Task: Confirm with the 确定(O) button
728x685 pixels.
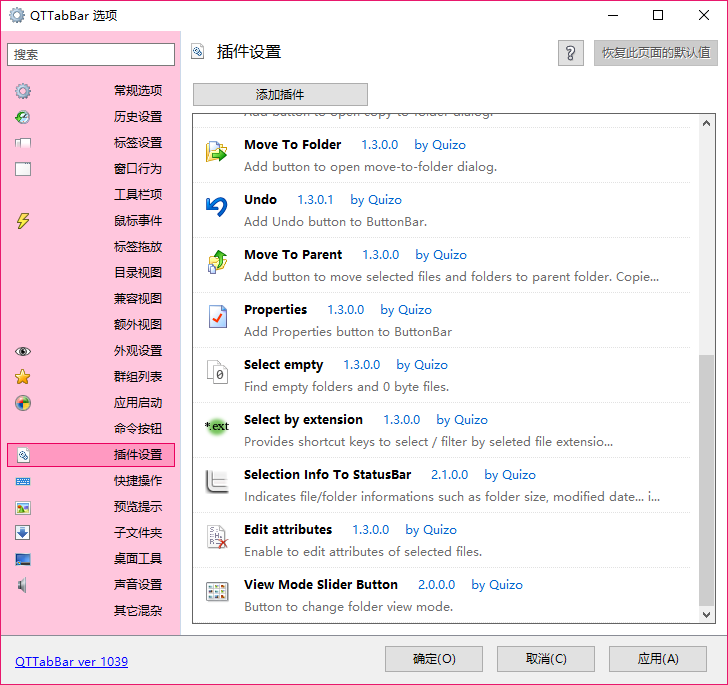Action: 434,659
